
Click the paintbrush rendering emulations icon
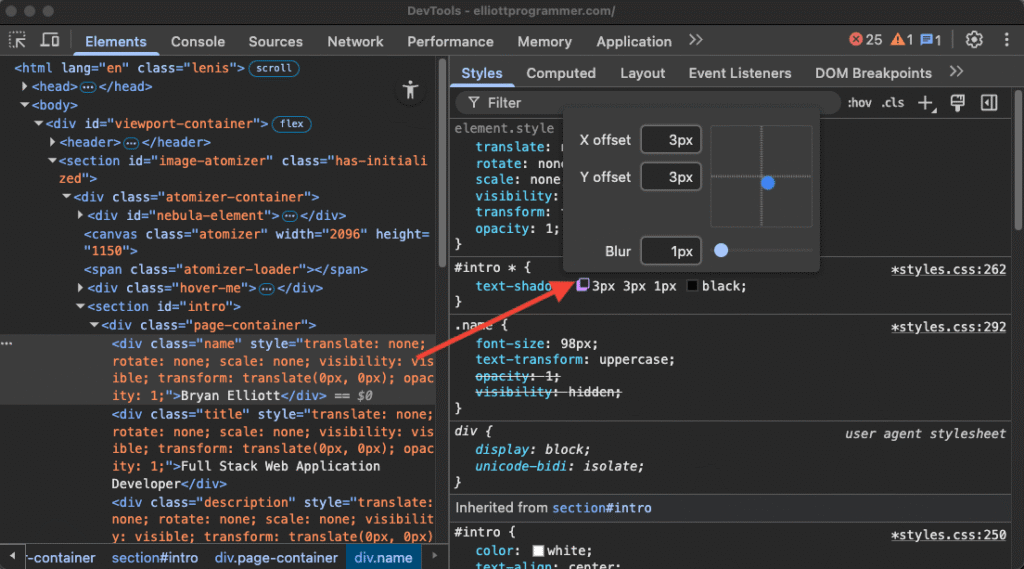pyautogui.click(x=957, y=103)
